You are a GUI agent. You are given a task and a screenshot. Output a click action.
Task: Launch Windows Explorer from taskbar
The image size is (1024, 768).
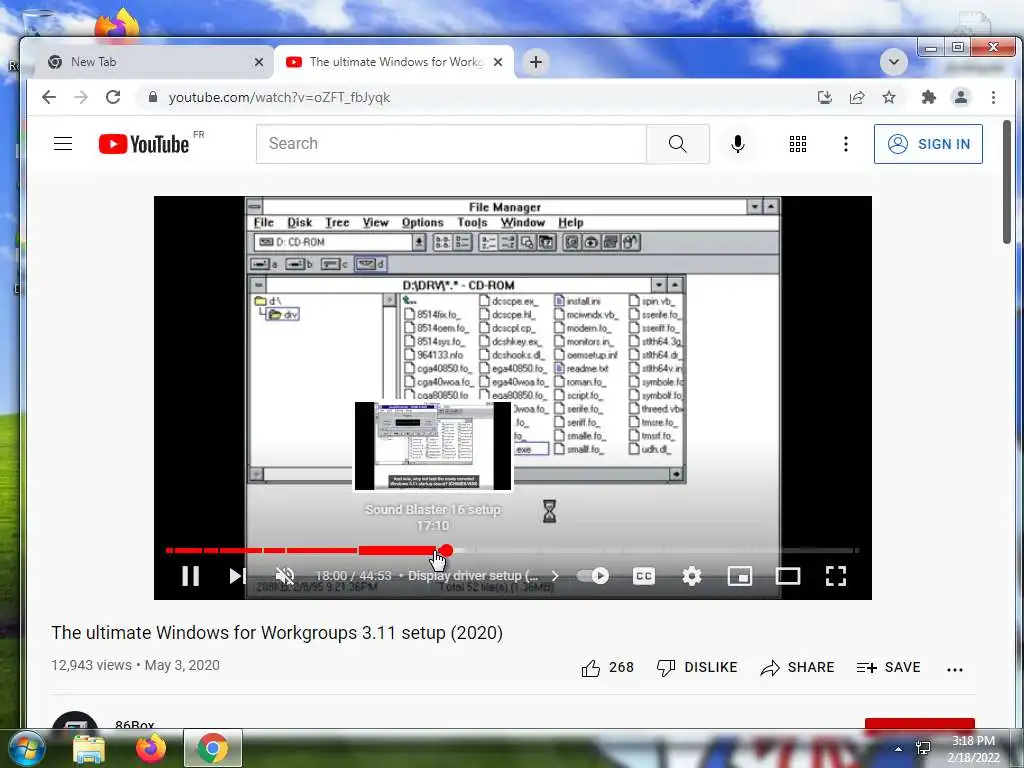88,748
